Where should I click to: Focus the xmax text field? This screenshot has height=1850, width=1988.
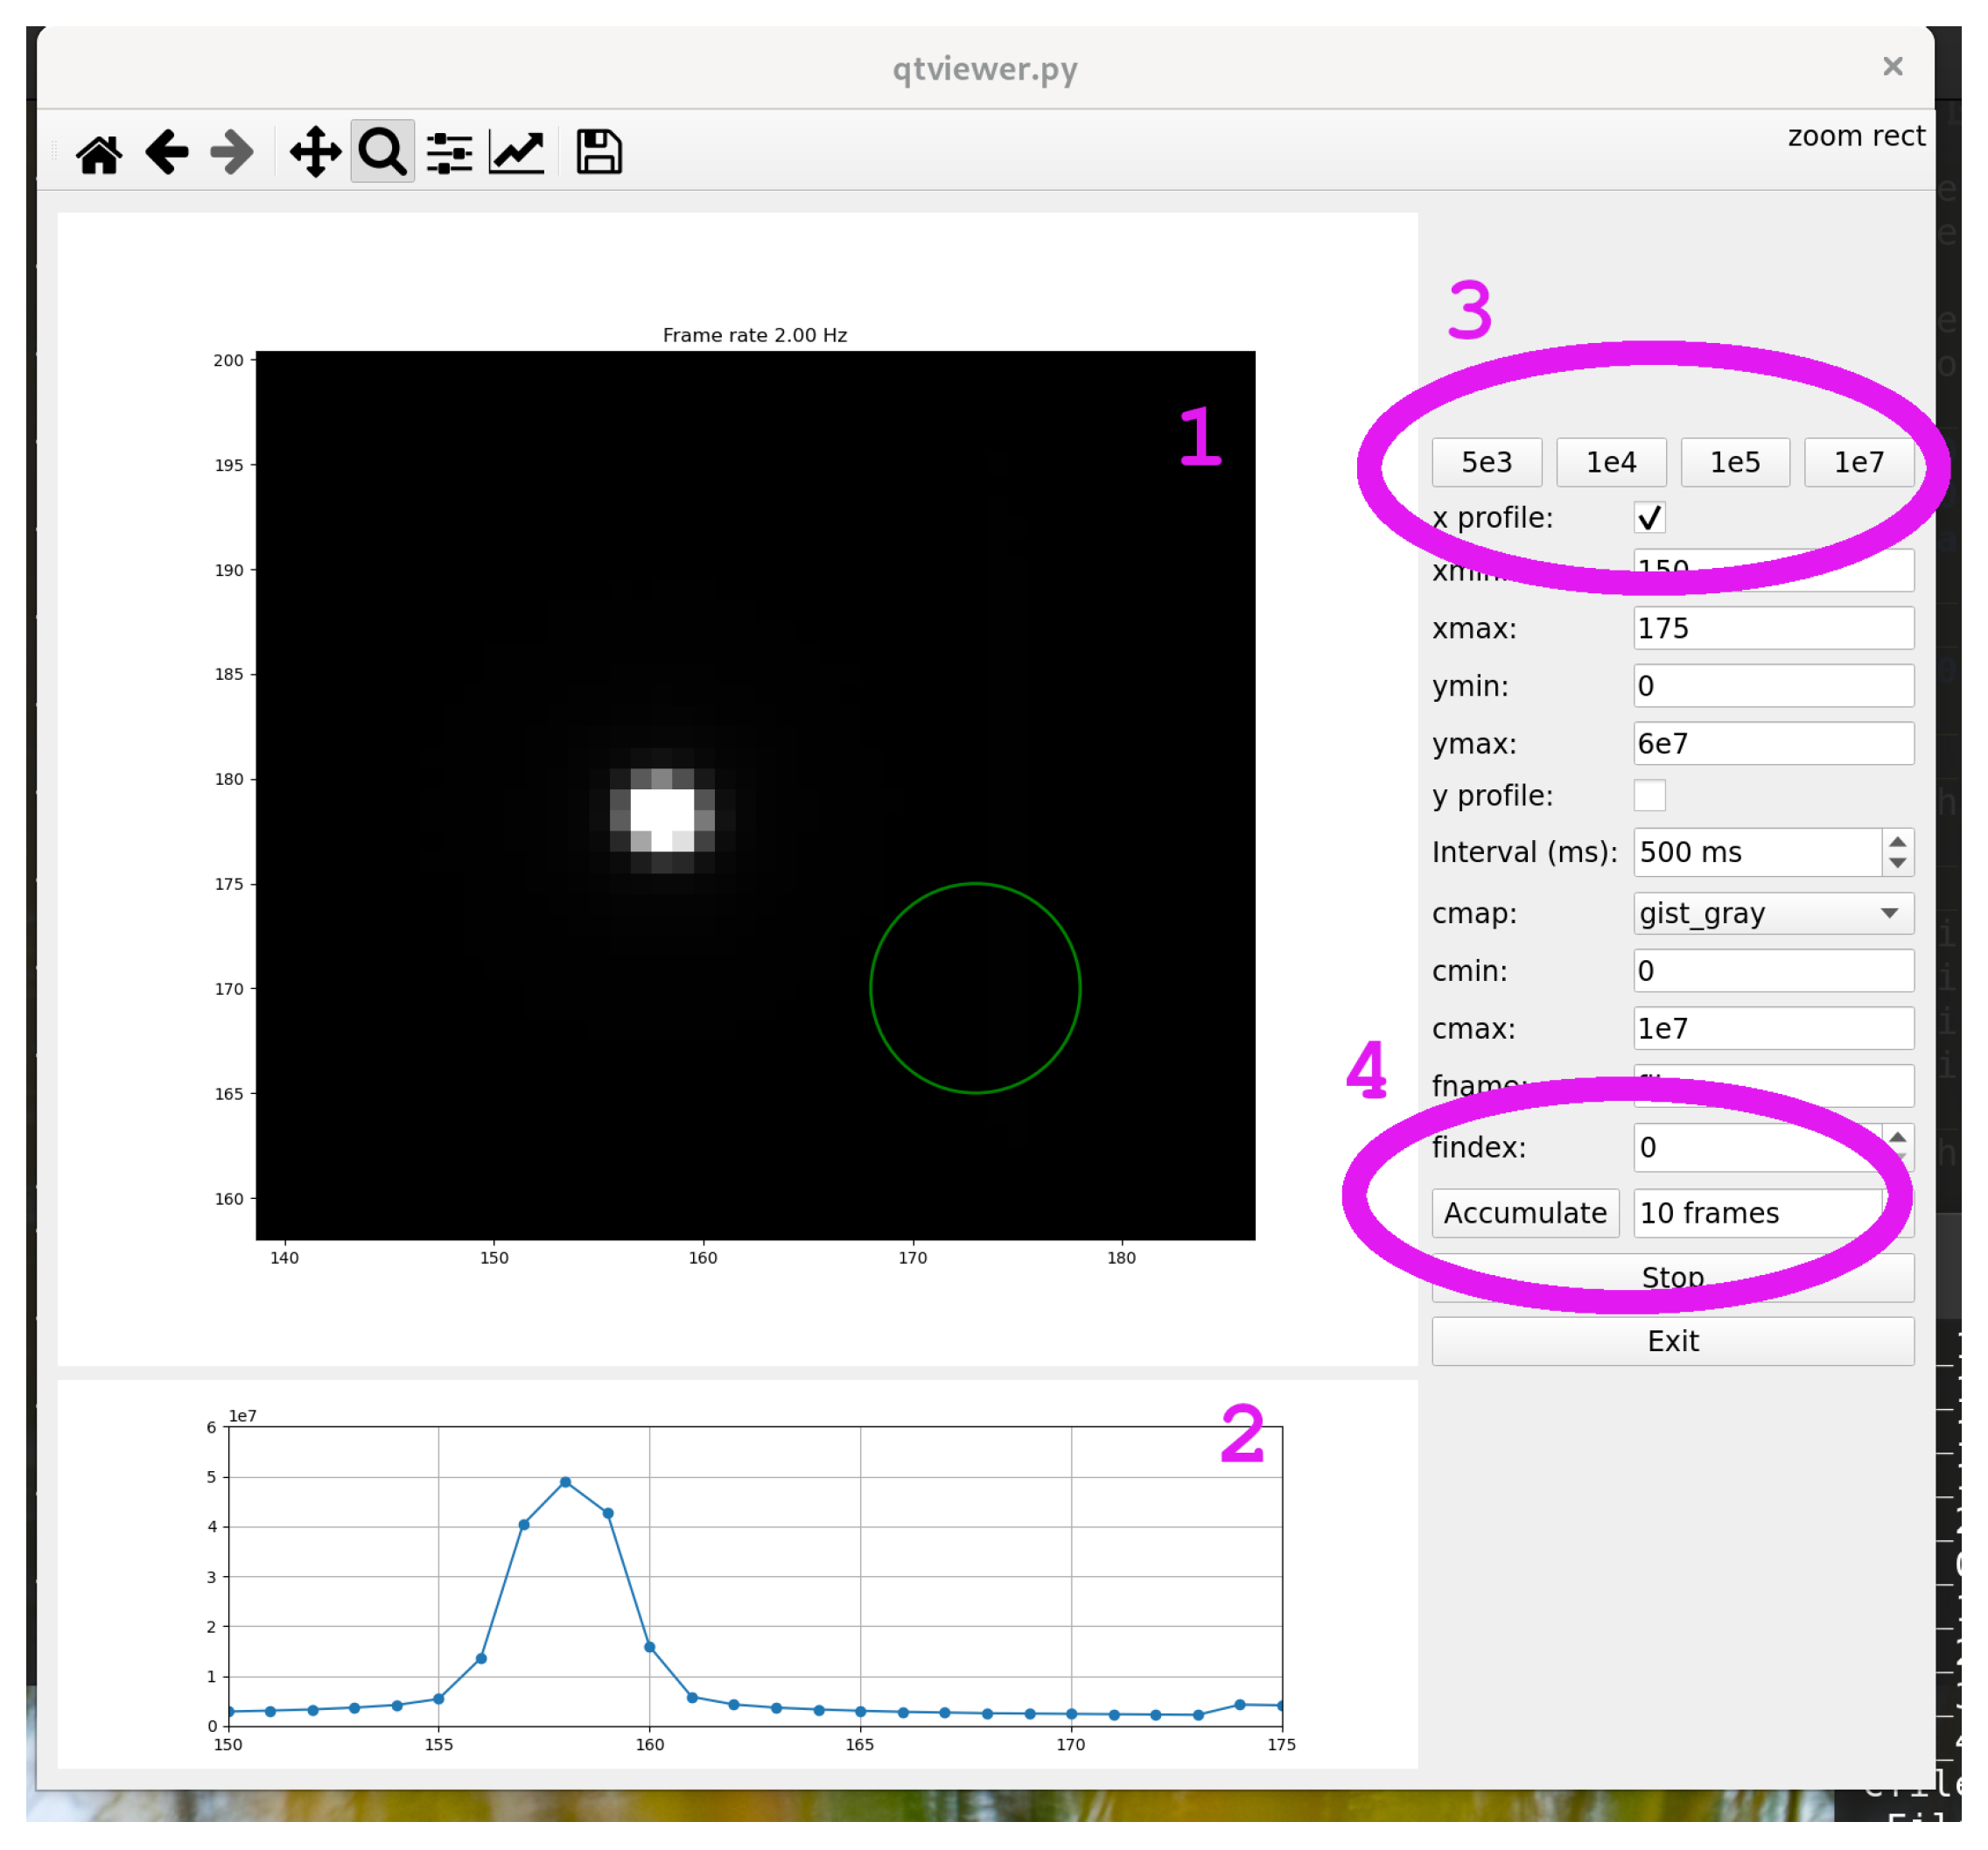tap(1772, 628)
